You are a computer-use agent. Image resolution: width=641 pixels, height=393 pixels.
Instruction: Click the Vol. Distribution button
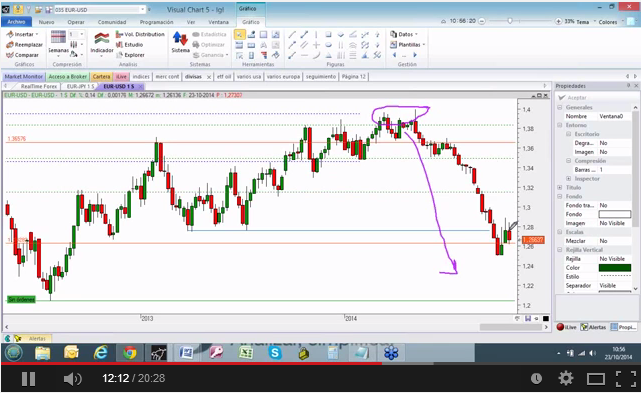140,34
